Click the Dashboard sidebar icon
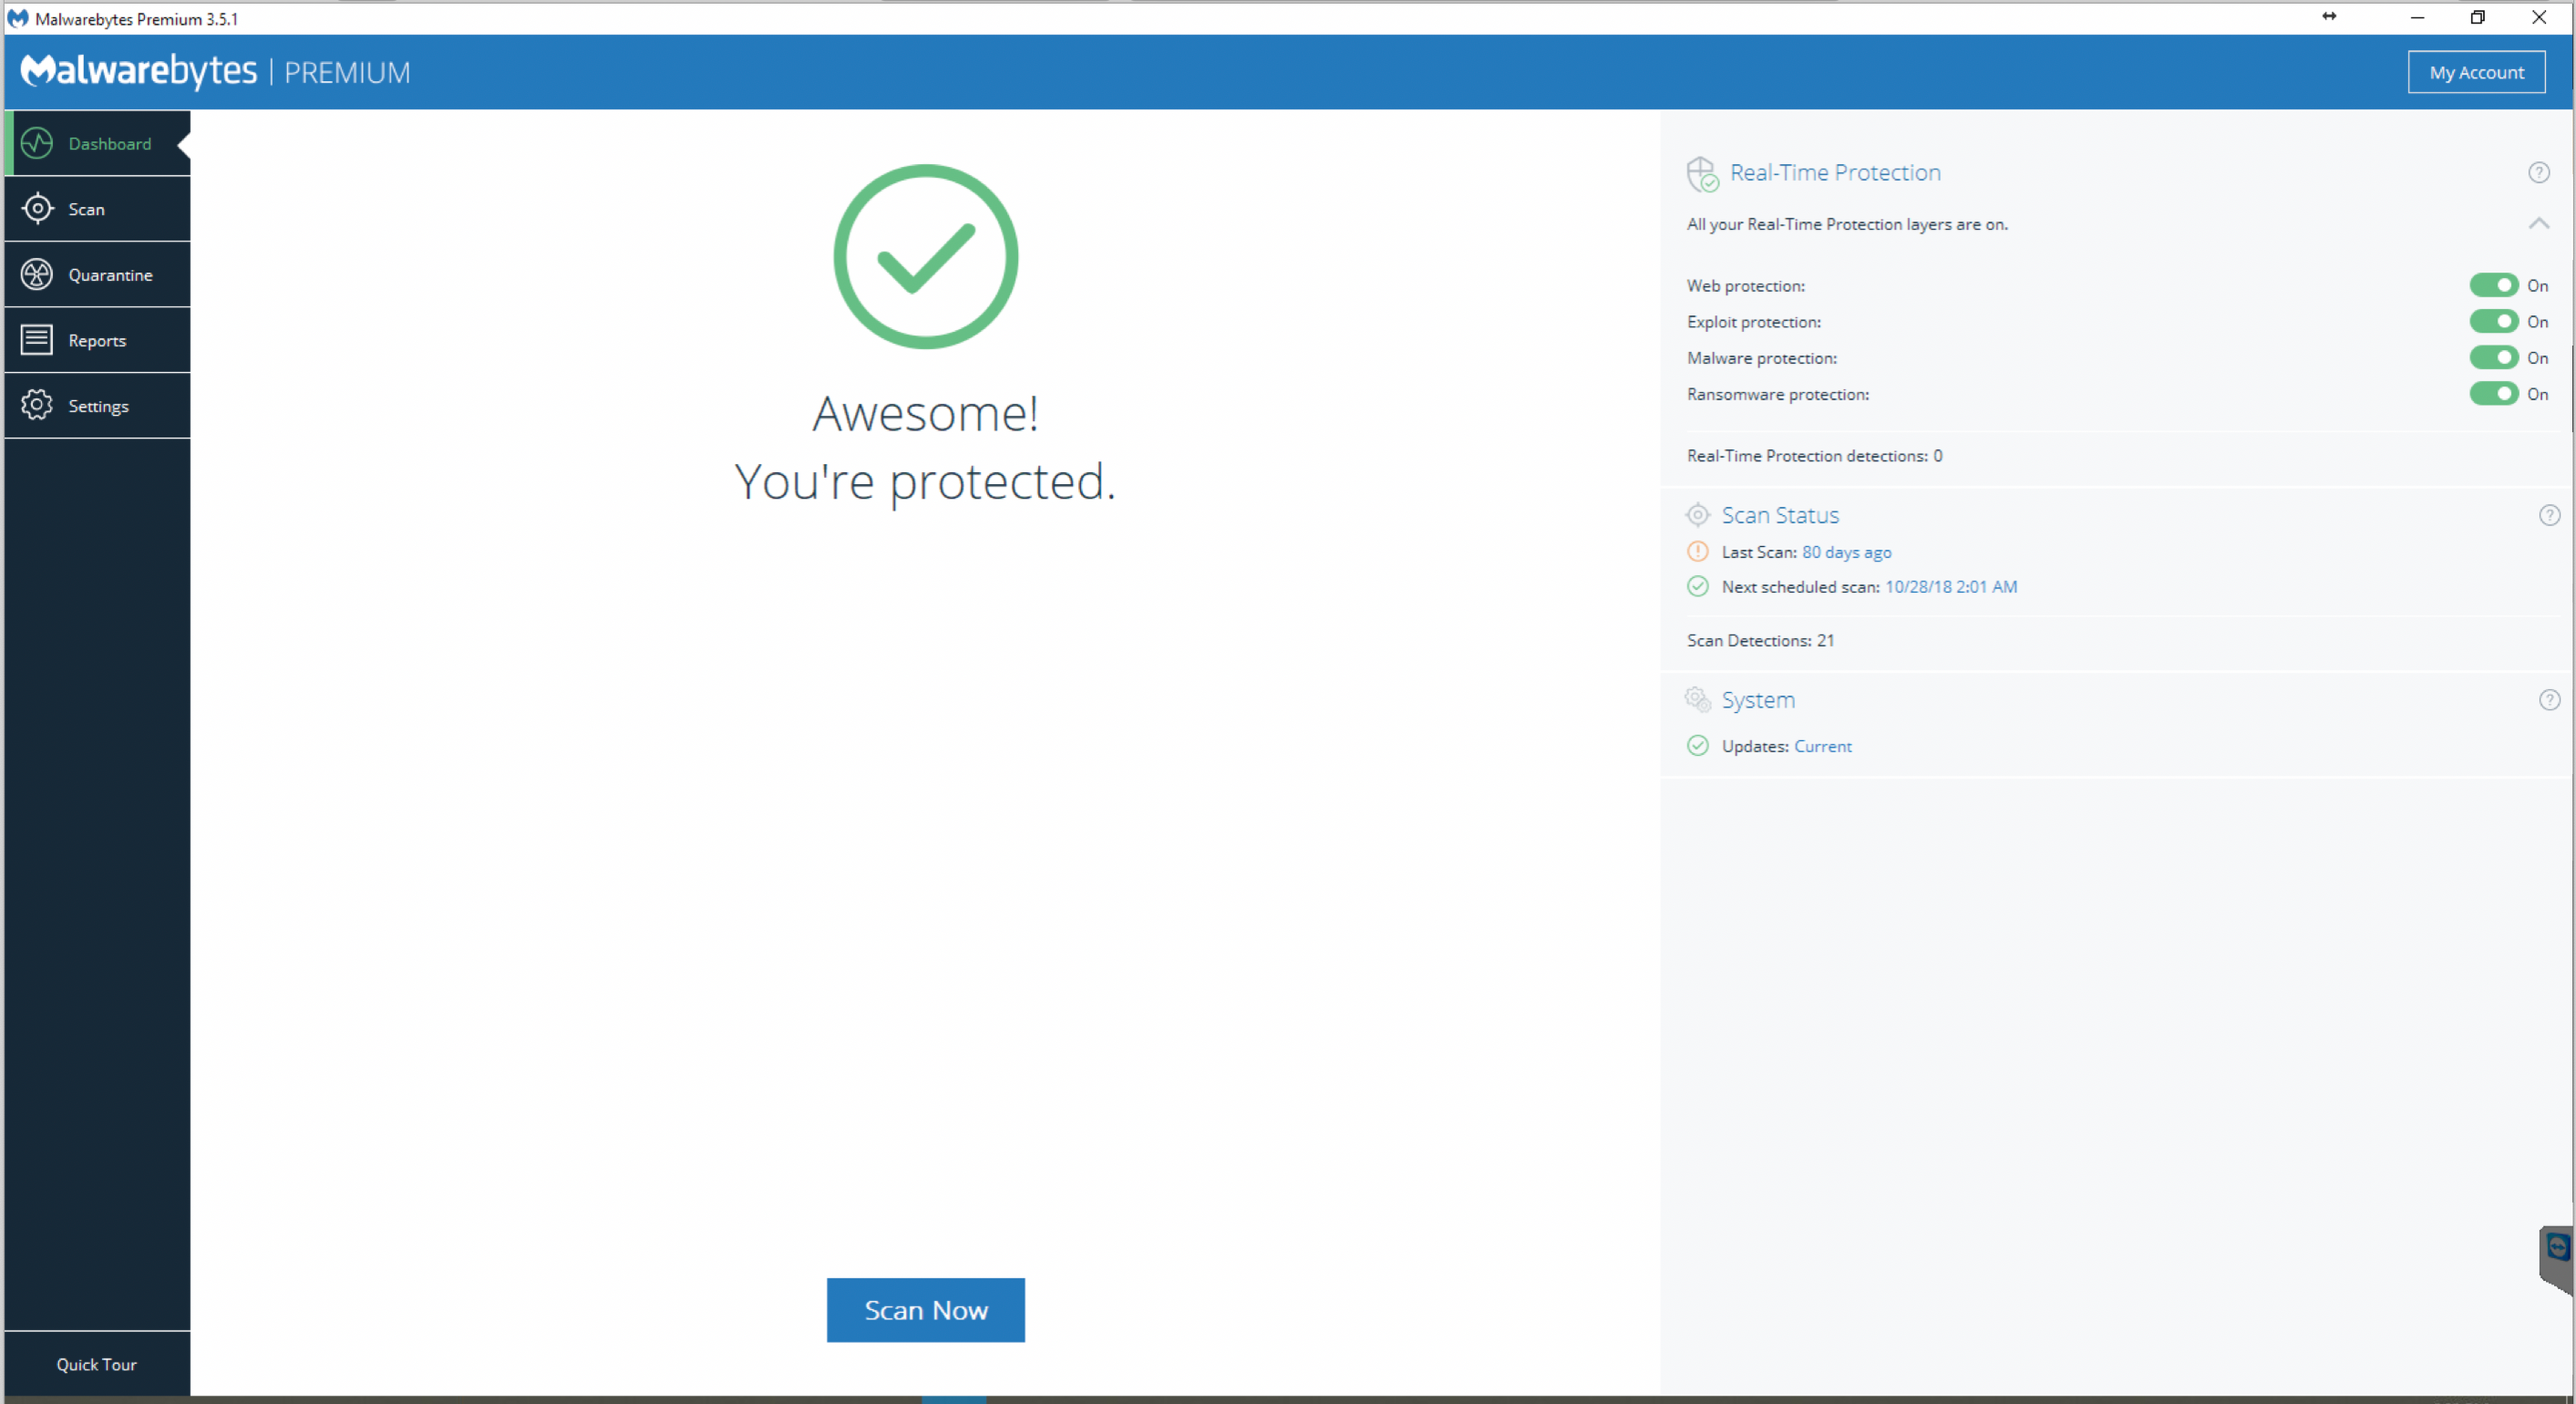 (38, 145)
